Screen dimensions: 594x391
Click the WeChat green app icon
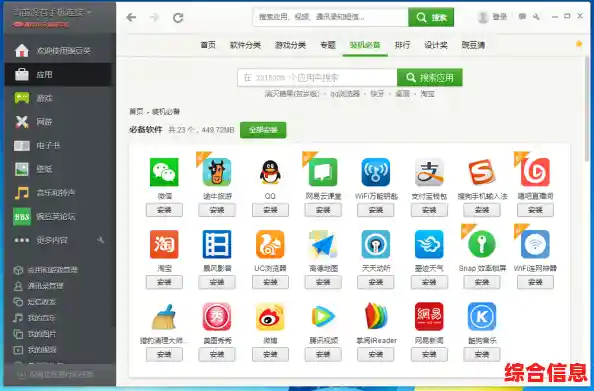(164, 172)
